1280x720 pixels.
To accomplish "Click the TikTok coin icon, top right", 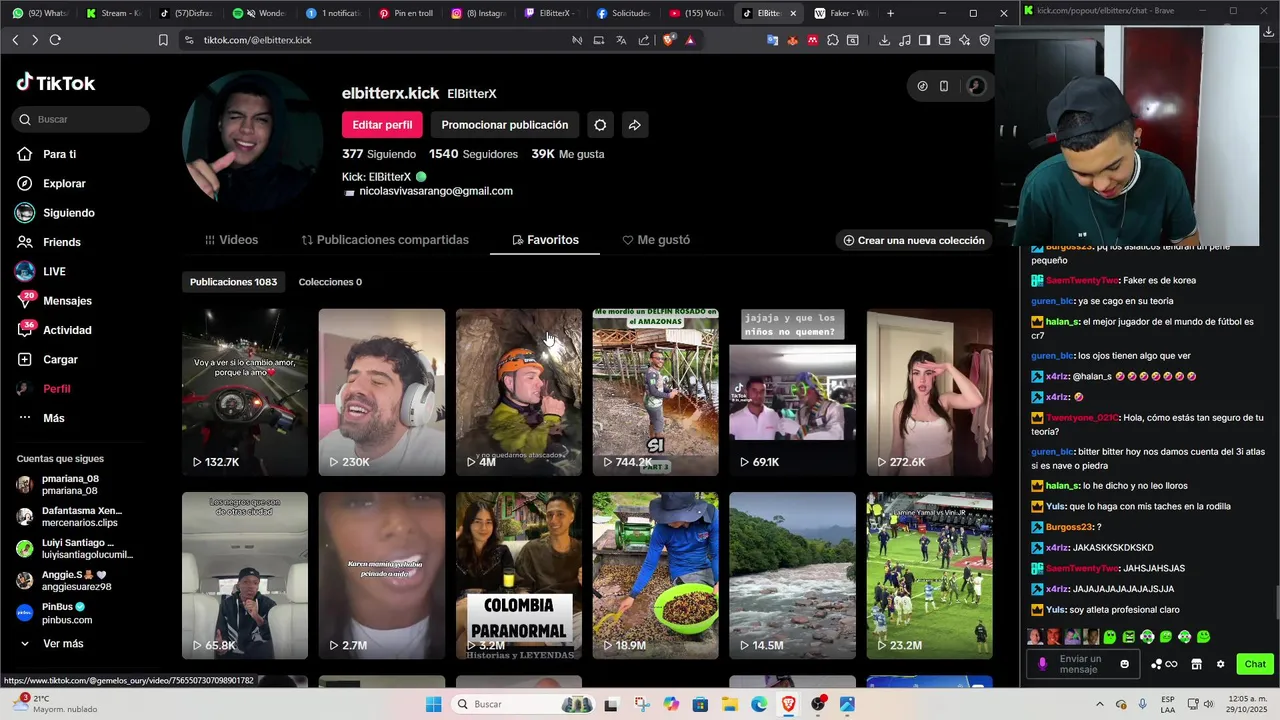I will [x=922, y=86].
